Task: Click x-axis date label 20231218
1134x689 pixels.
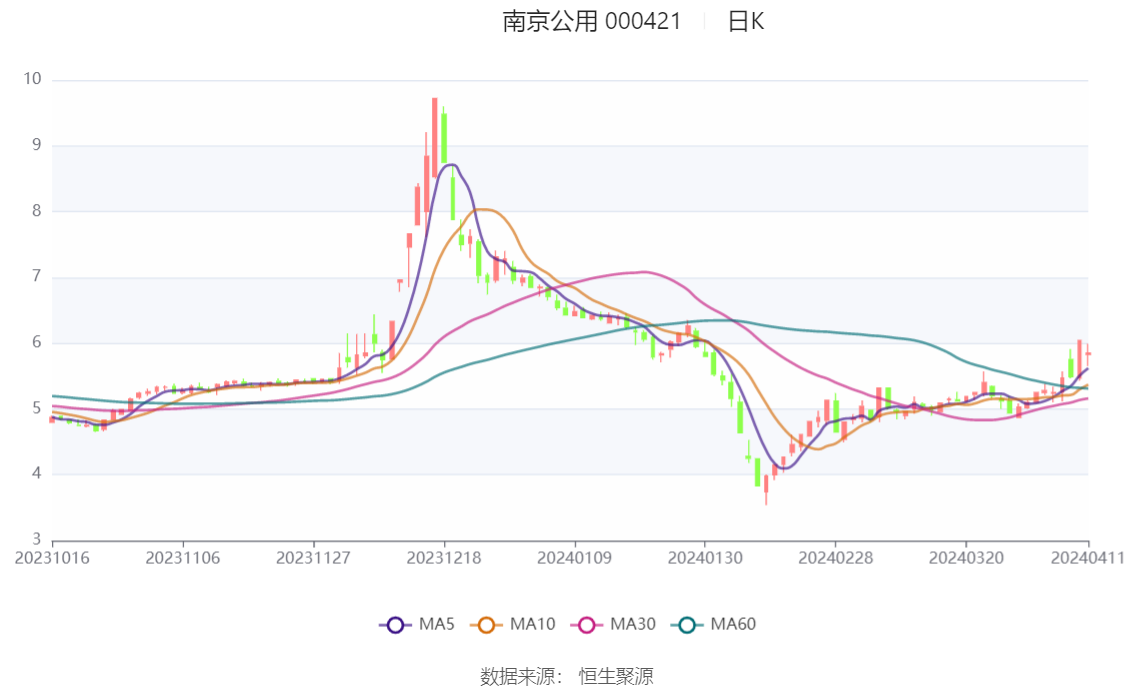Action: pos(444,558)
